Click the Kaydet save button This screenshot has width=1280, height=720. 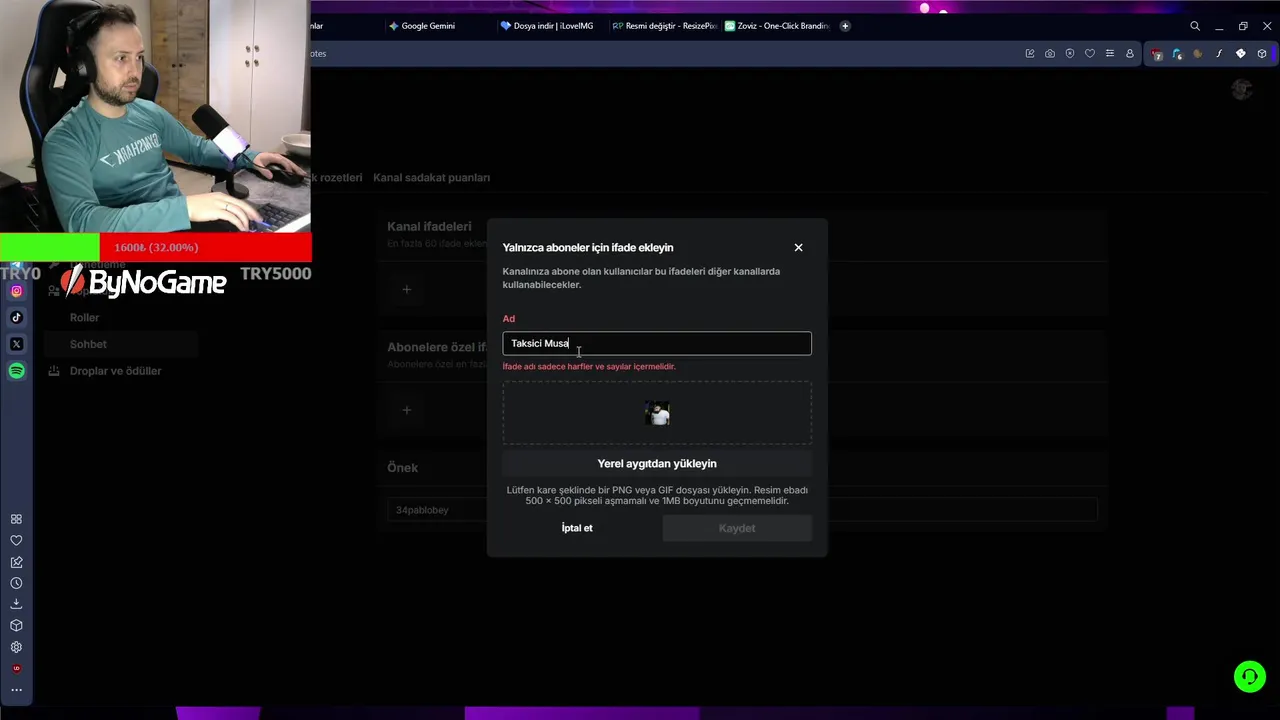737,528
